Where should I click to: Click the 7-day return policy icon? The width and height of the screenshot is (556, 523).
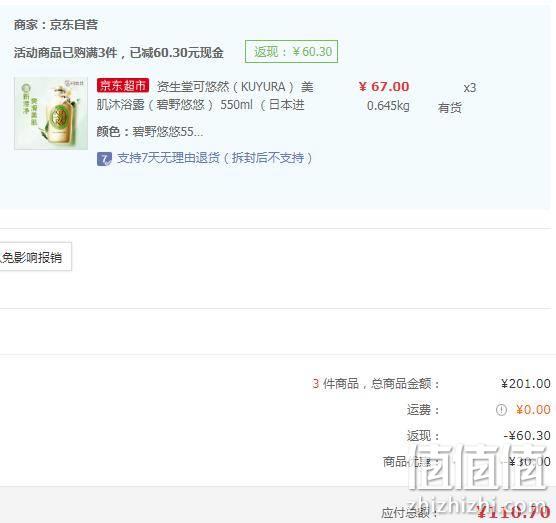tap(104, 159)
